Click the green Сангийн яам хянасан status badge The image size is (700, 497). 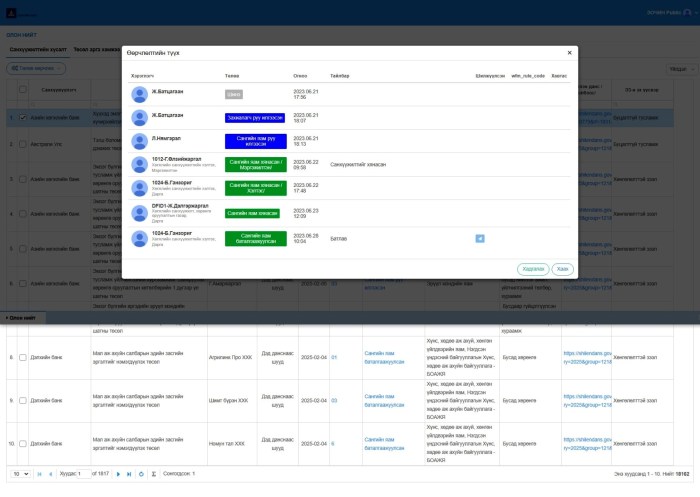(x=252, y=213)
